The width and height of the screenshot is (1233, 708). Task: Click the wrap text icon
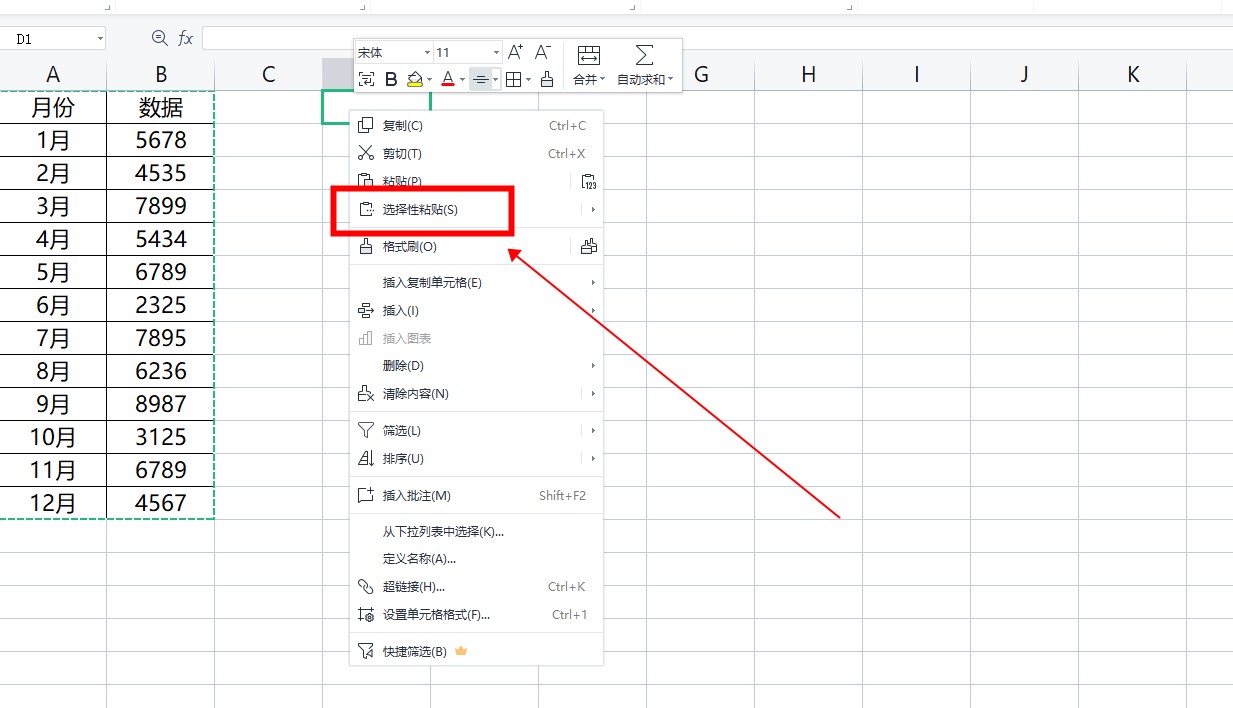366,79
